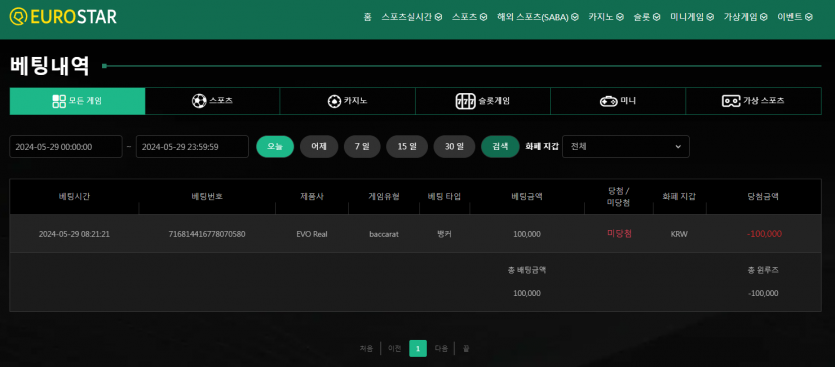The width and height of the screenshot is (835, 367).
Task: Click the soccer ball sports icon
Action: click(x=199, y=101)
